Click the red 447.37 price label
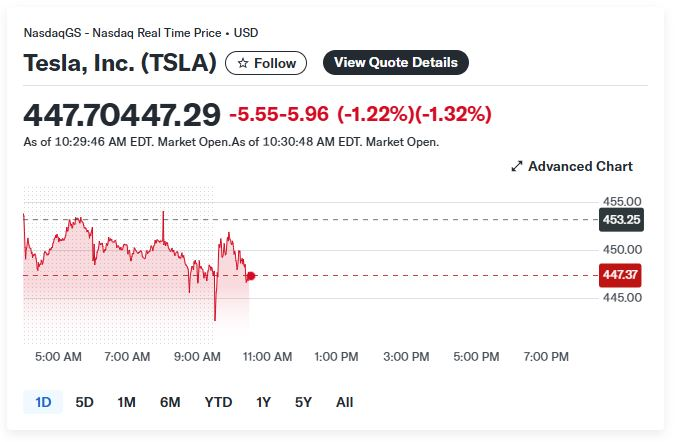Viewport: 680px width, 442px height. click(x=621, y=275)
